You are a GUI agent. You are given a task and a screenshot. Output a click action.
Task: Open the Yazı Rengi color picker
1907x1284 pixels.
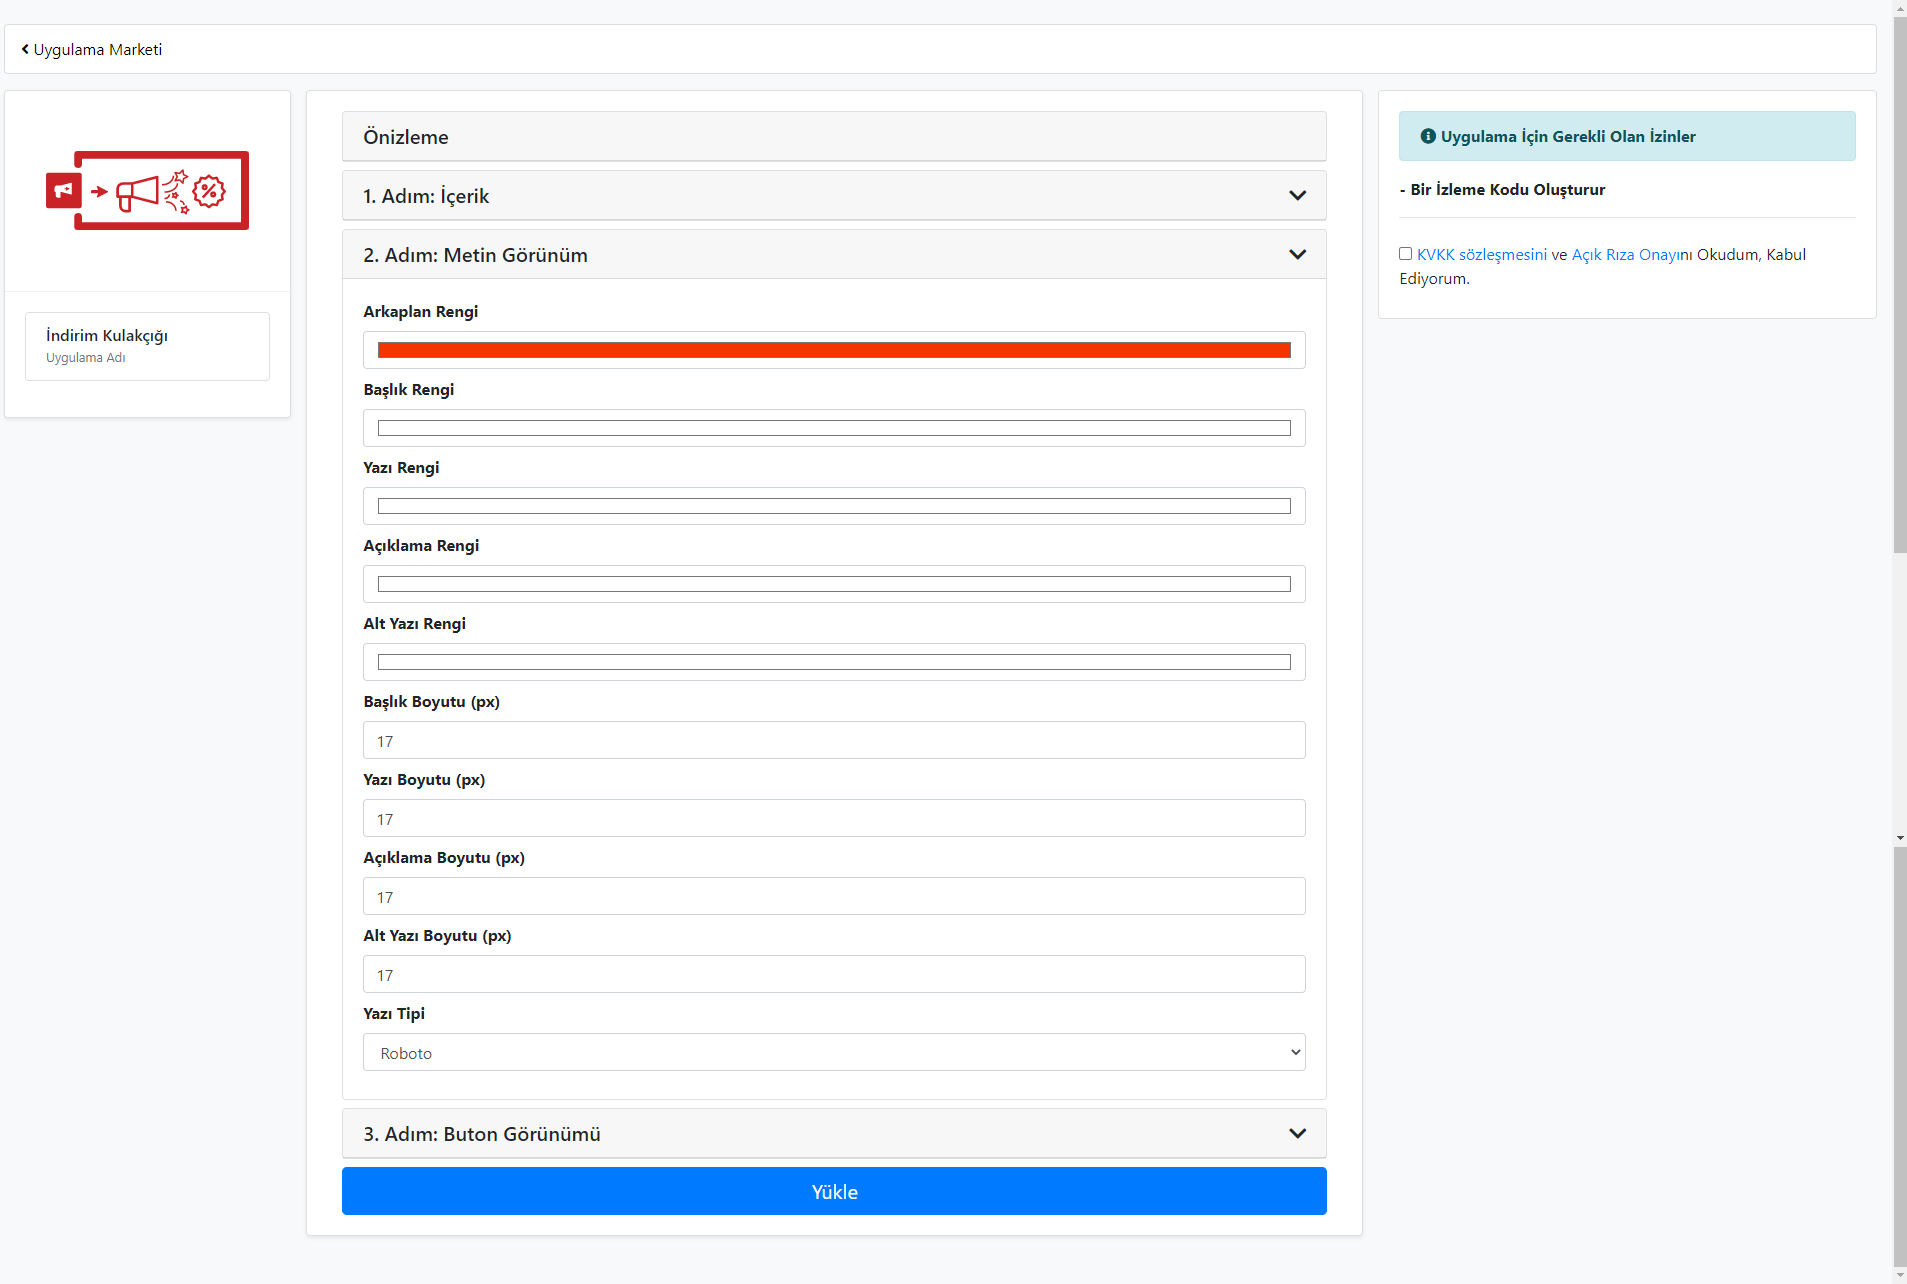834,506
